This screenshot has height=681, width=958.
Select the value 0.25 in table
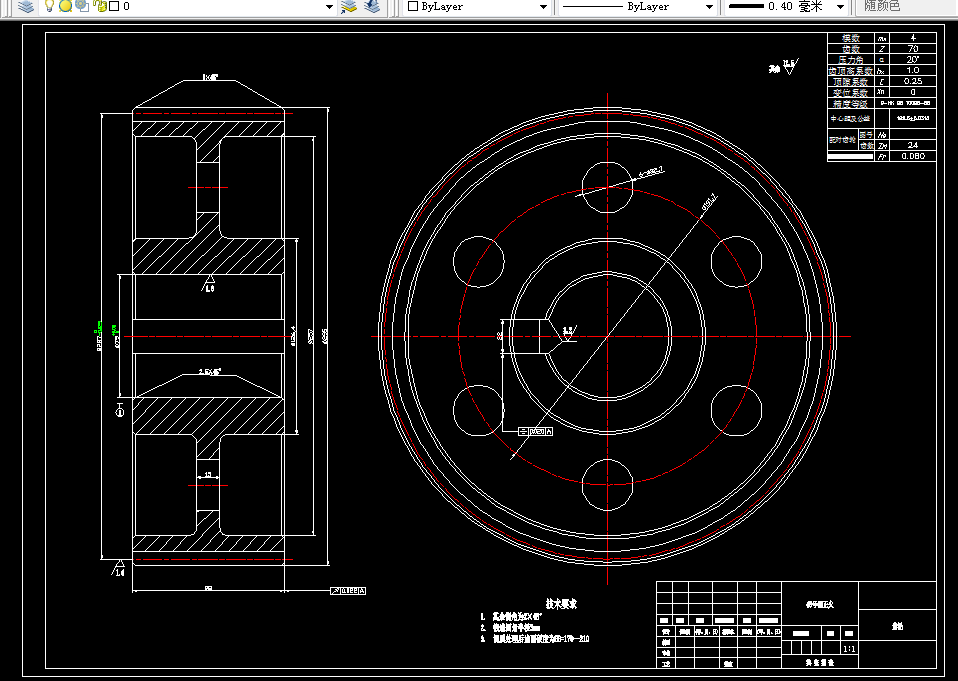(913, 81)
